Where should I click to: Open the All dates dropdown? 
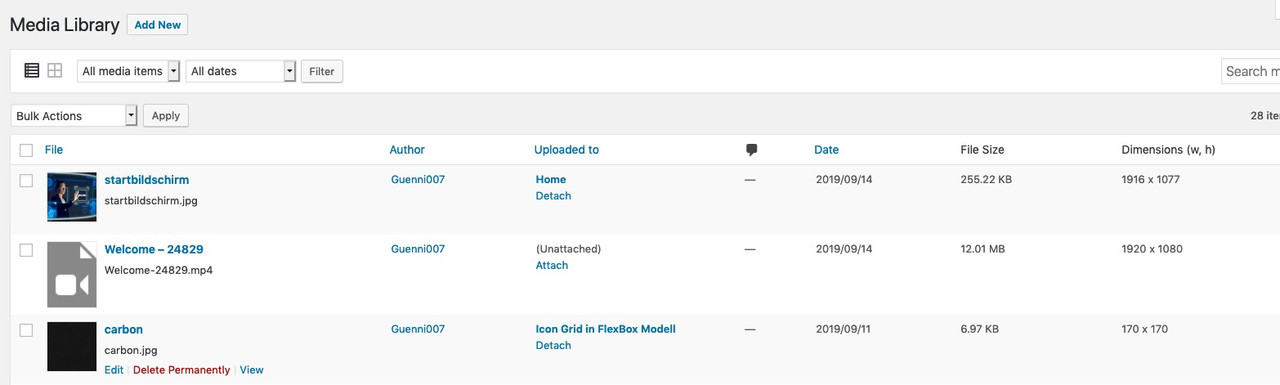pos(241,71)
